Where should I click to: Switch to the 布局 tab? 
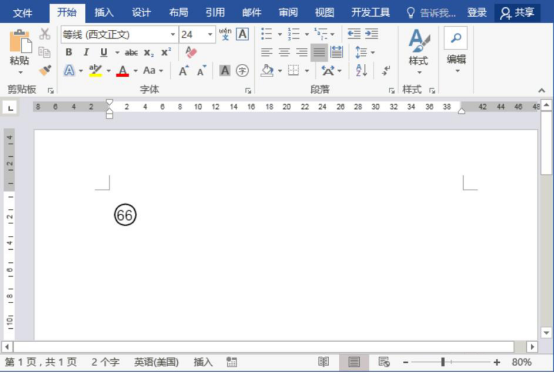point(178,13)
